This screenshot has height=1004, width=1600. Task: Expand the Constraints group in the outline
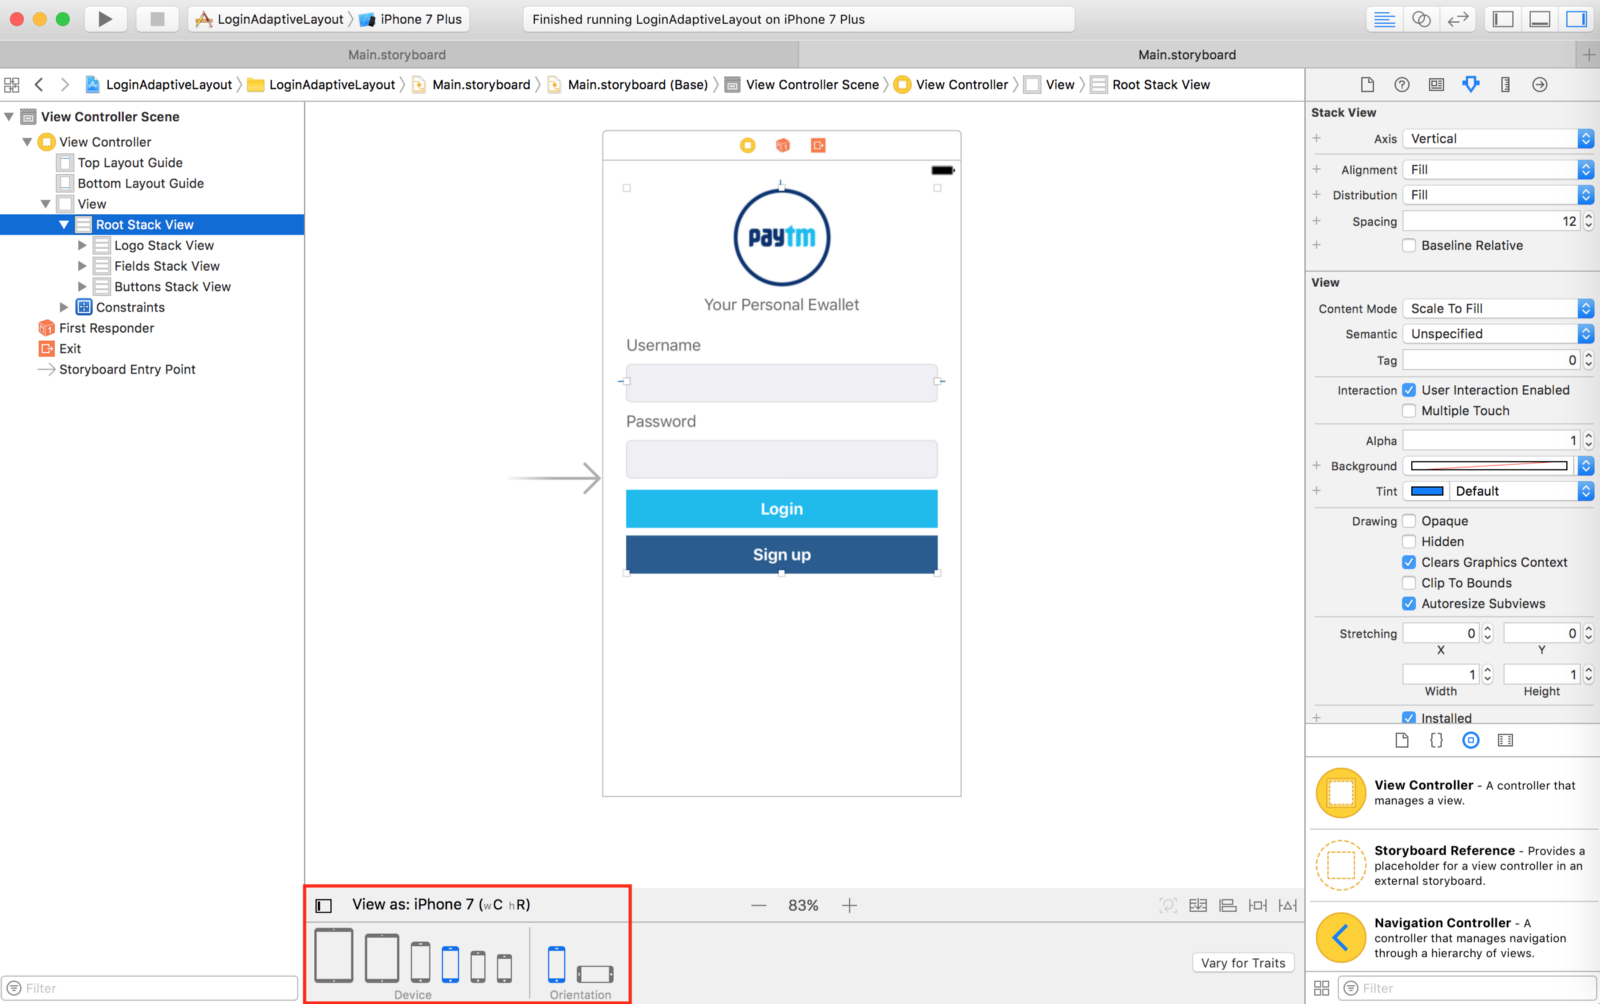click(x=64, y=308)
